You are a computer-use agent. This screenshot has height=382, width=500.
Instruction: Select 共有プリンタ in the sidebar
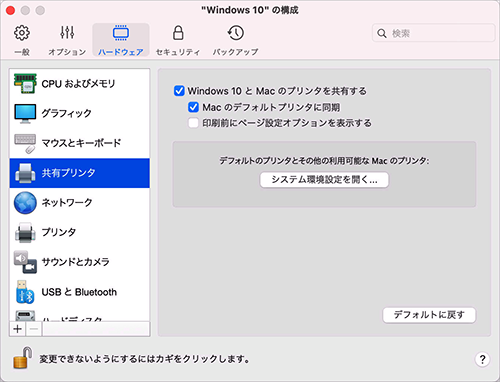coord(80,173)
